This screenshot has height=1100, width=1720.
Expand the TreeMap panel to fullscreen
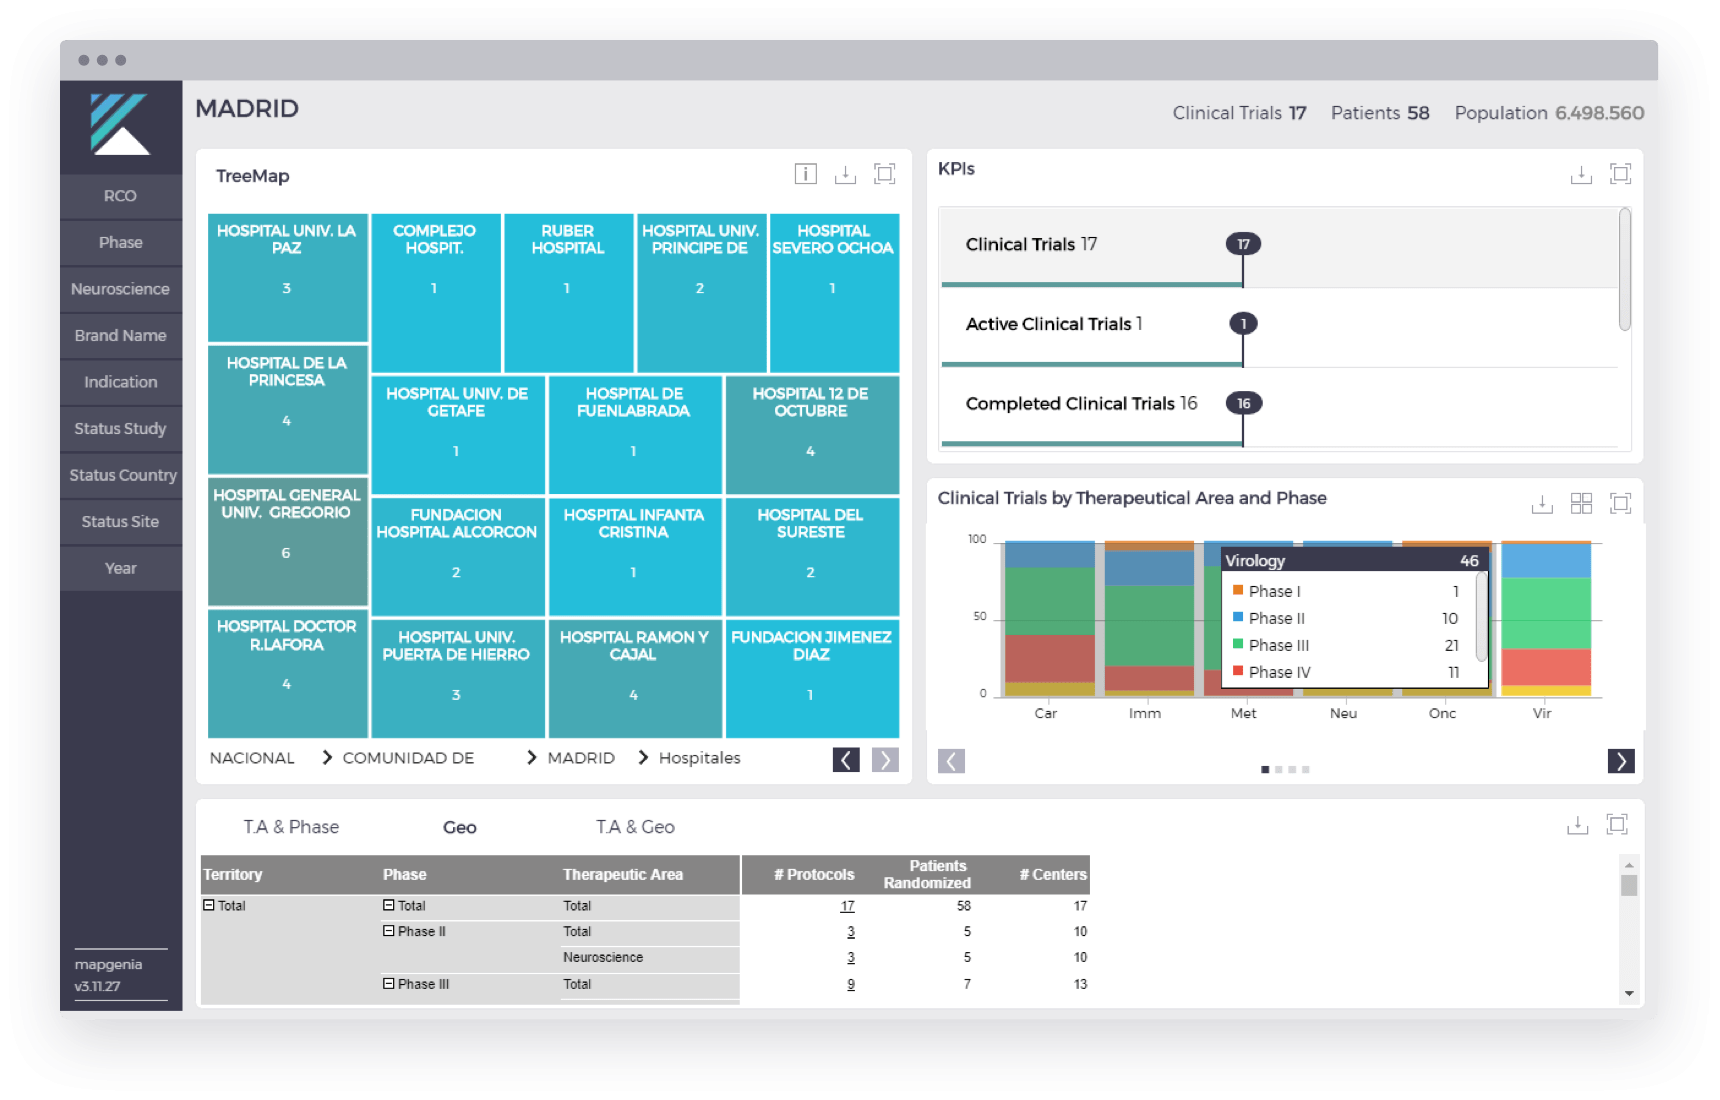884,174
